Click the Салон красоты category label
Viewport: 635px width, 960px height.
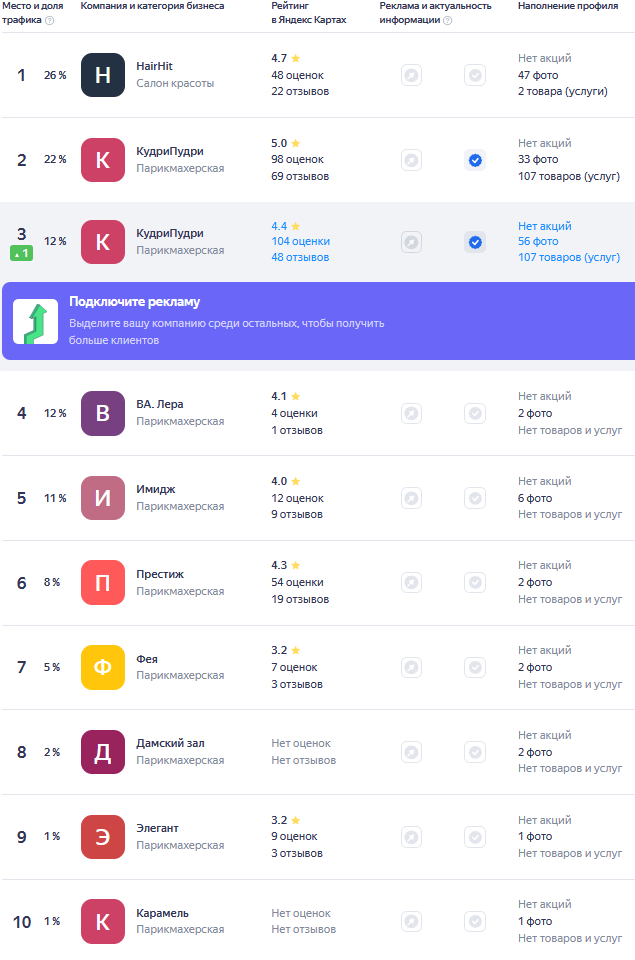click(x=175, y=83)
